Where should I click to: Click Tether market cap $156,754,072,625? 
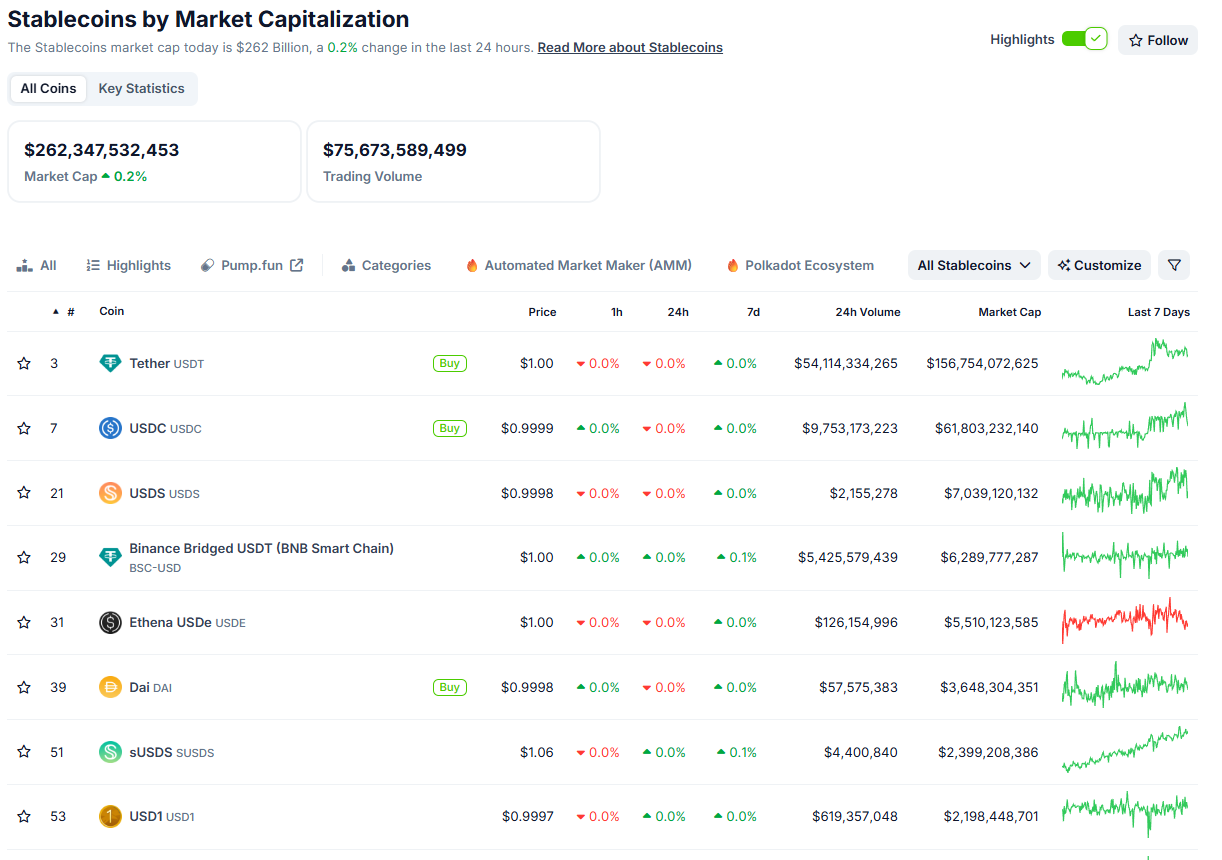click(x=982, y=363)
